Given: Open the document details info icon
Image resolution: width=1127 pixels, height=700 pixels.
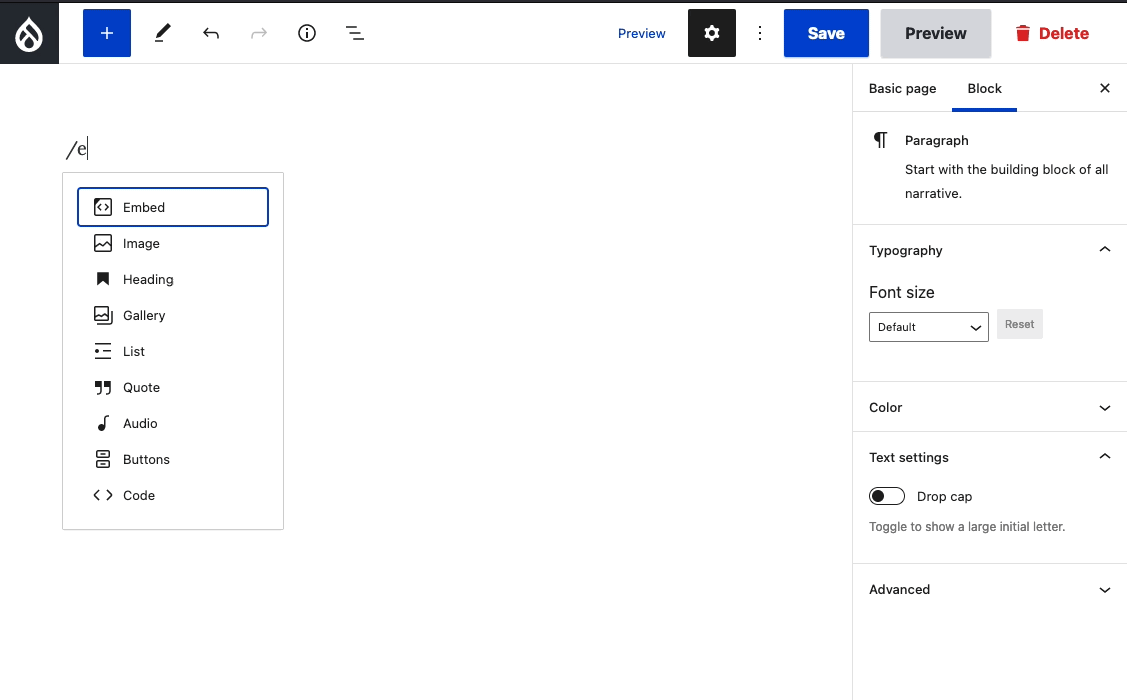Looking at the screenshot, I should (307, 33).
